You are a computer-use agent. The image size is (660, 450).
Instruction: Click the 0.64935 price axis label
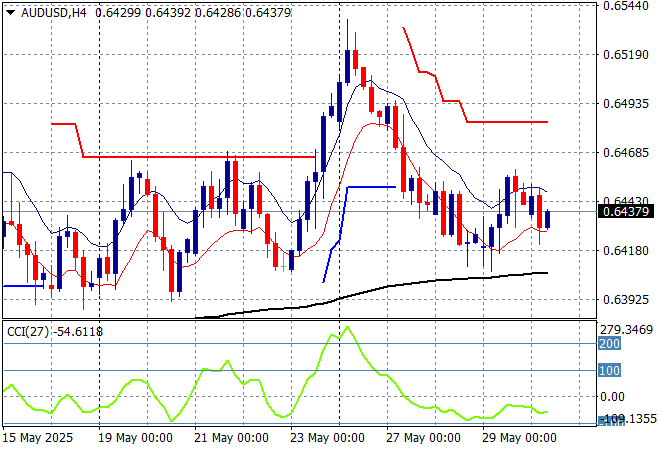point(626,103)
